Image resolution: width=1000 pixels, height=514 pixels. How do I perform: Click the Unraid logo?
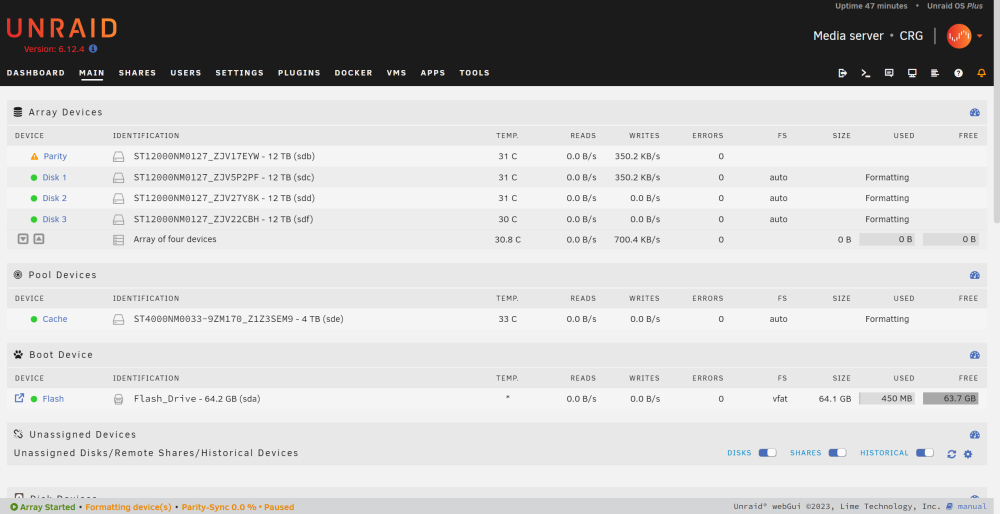pyautogui.click(x=62, y=28)
